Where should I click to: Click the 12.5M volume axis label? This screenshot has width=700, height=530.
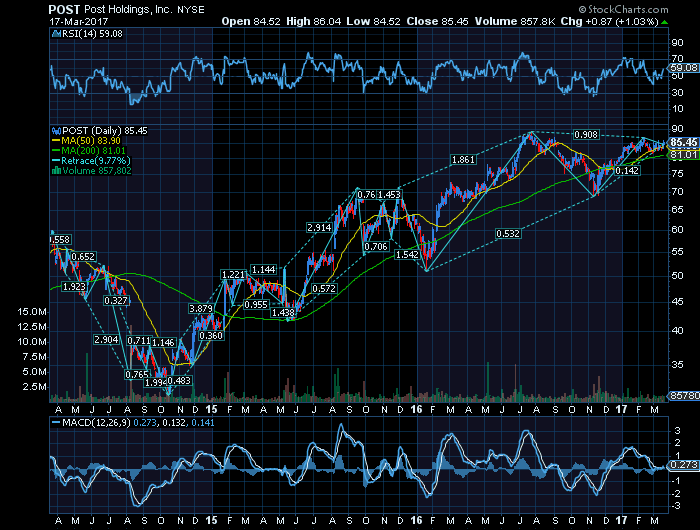[x=32, y=327]
